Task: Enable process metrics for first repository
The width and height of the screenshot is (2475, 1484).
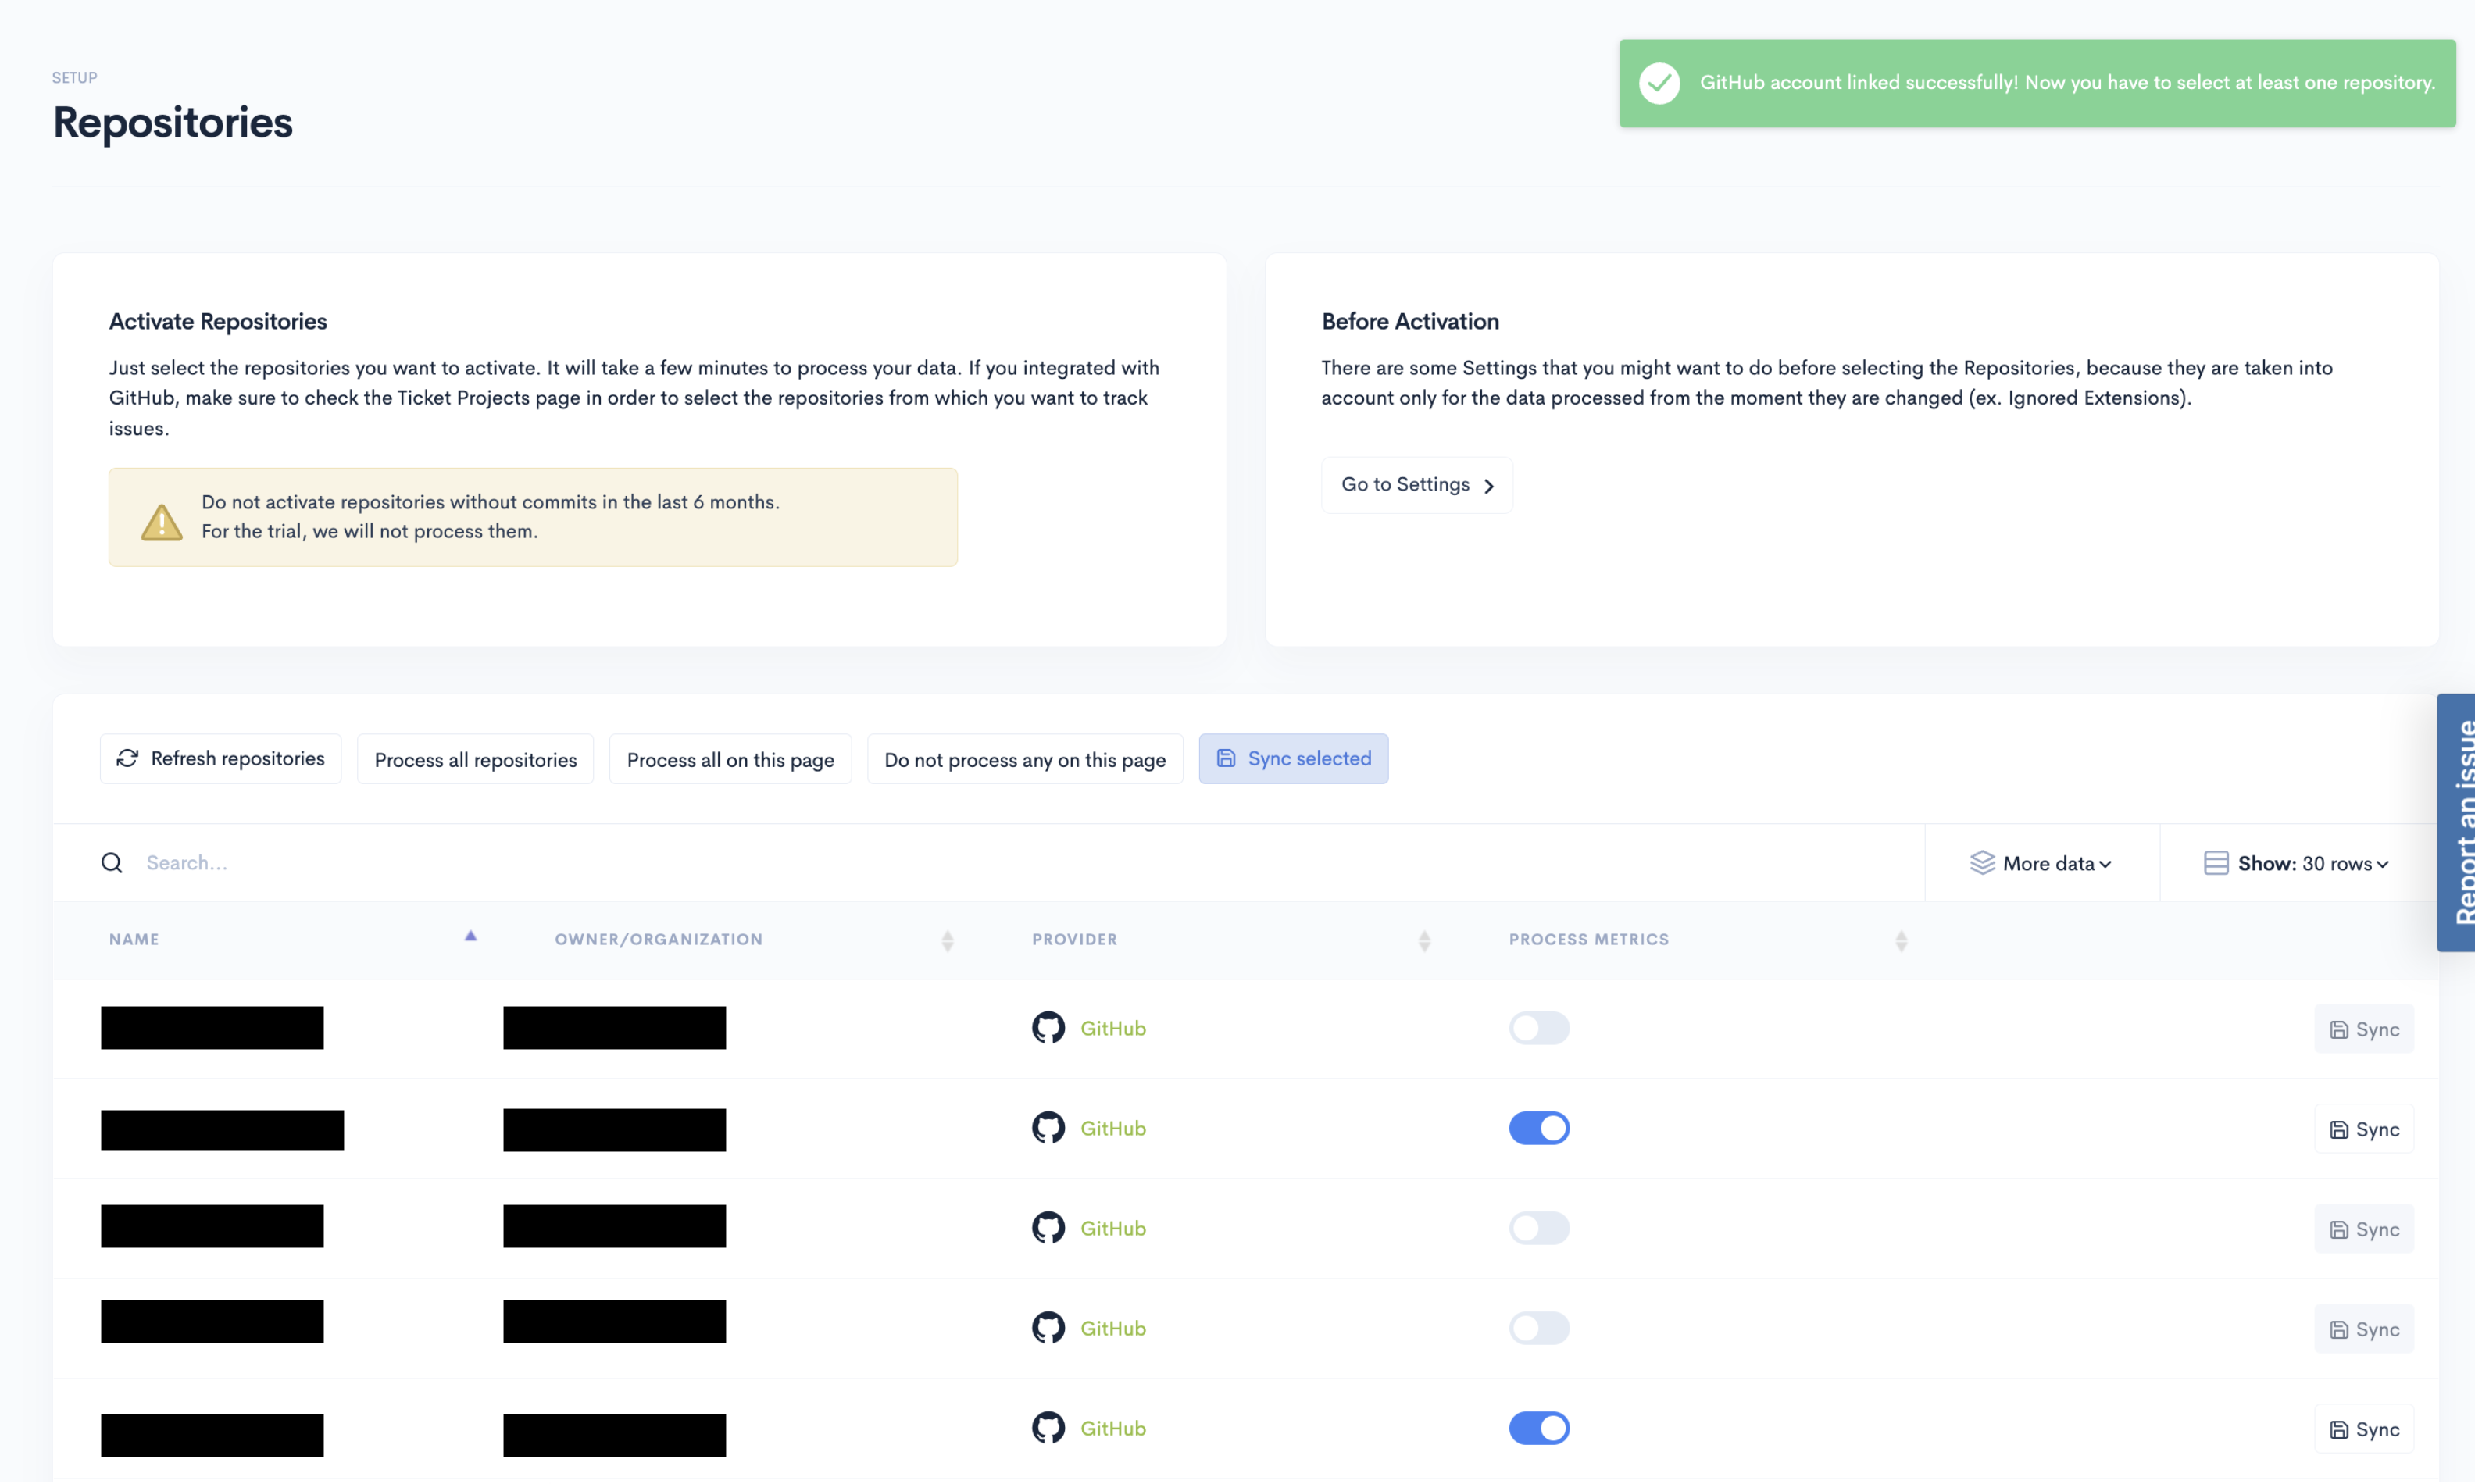Action: [x=1538, y=1027]
